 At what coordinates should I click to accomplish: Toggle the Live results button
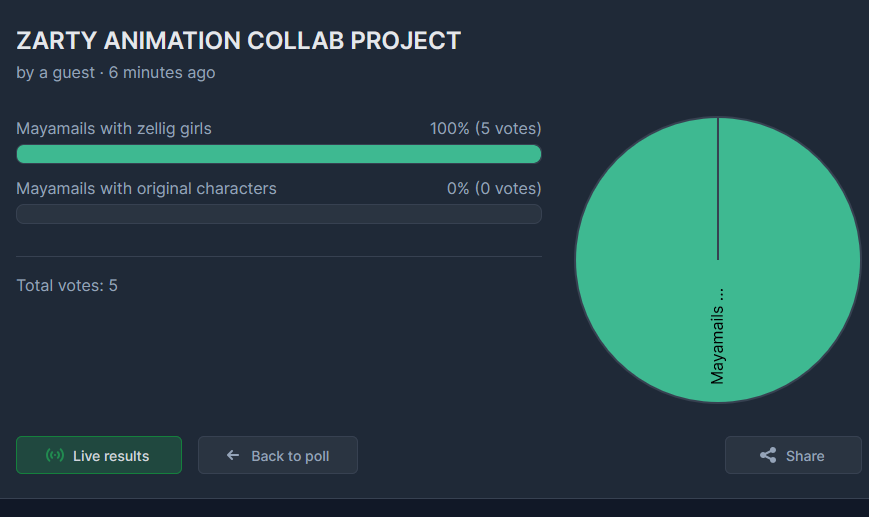click(x=99, y=455)
